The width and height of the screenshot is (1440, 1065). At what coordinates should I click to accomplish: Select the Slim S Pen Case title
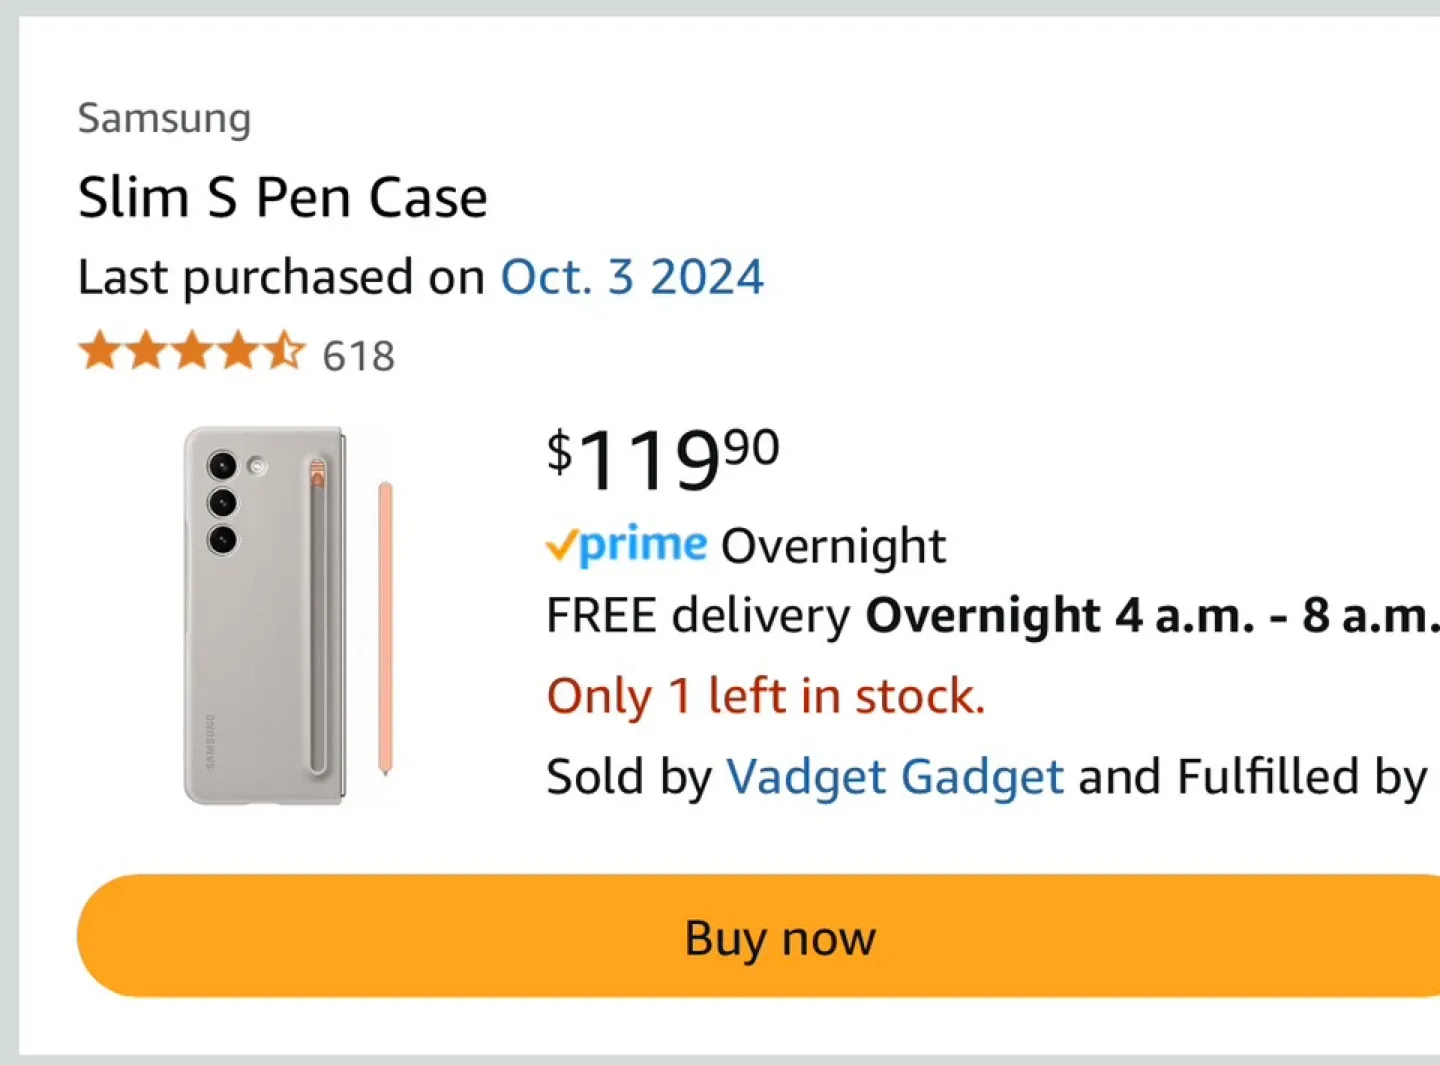coord(283,197)
